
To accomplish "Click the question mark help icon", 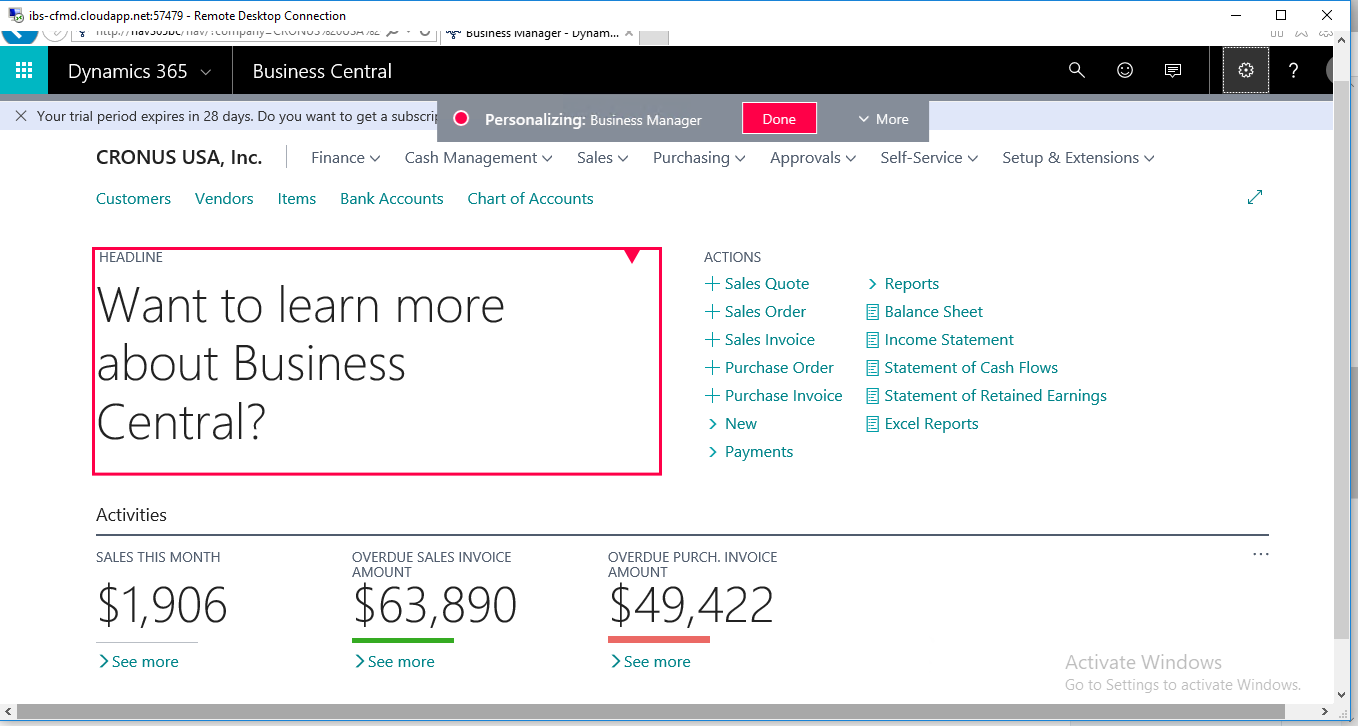I will coord(1293,71).
